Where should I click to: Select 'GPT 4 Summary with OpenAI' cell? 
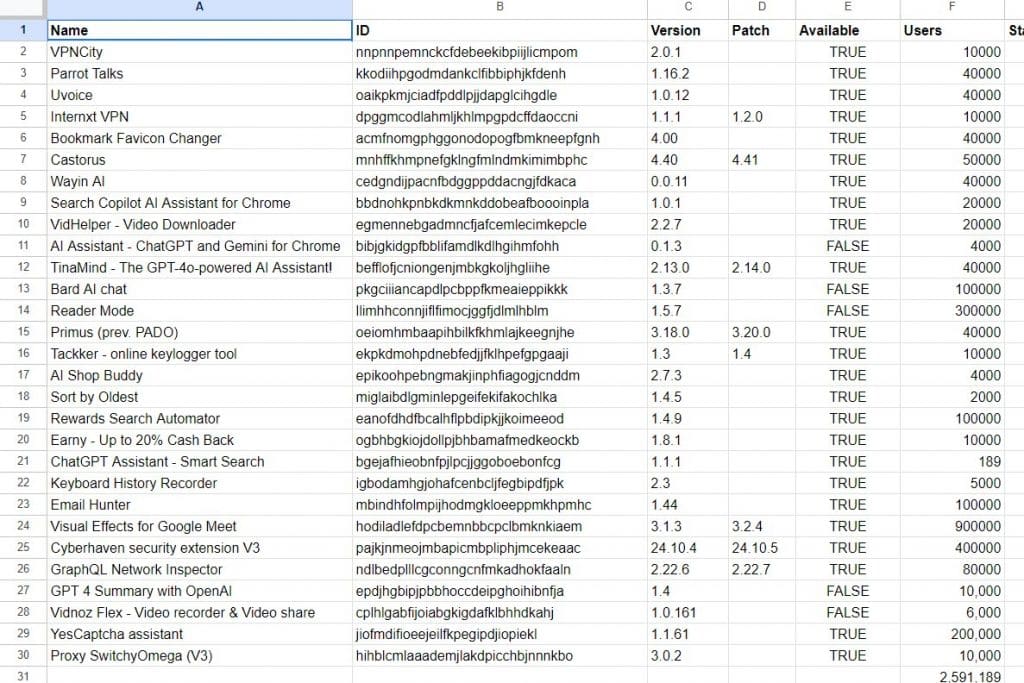(199, 590)
